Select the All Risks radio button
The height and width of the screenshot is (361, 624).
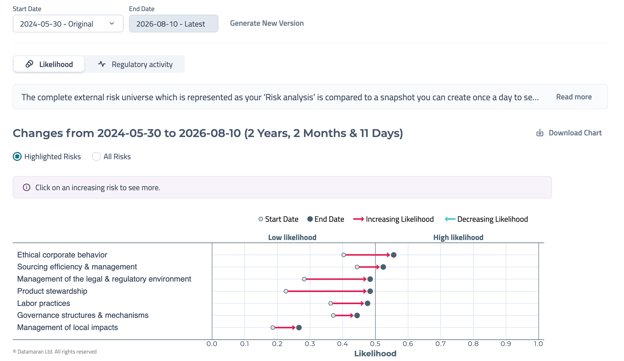[x=96, y=156]
